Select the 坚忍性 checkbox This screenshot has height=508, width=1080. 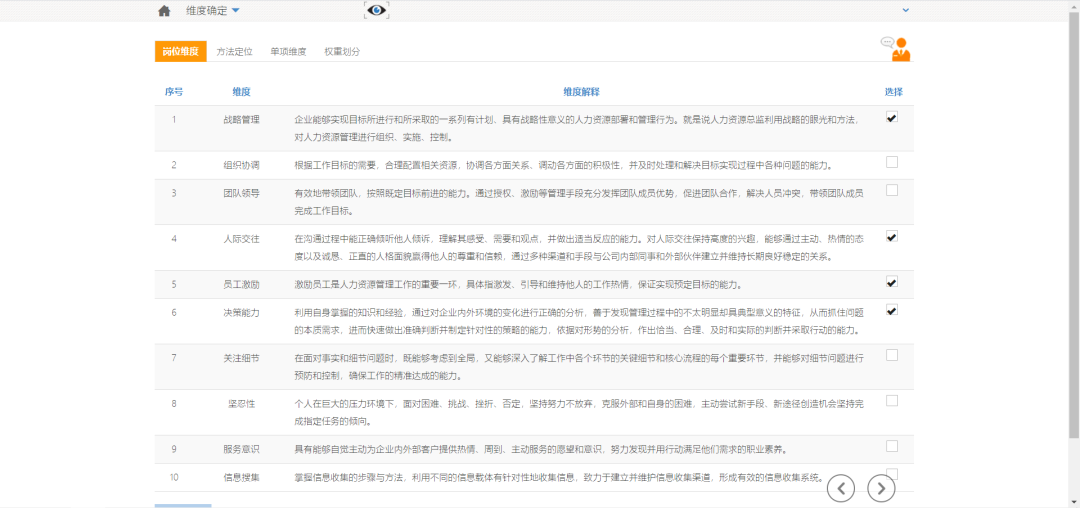coord(891,401)
